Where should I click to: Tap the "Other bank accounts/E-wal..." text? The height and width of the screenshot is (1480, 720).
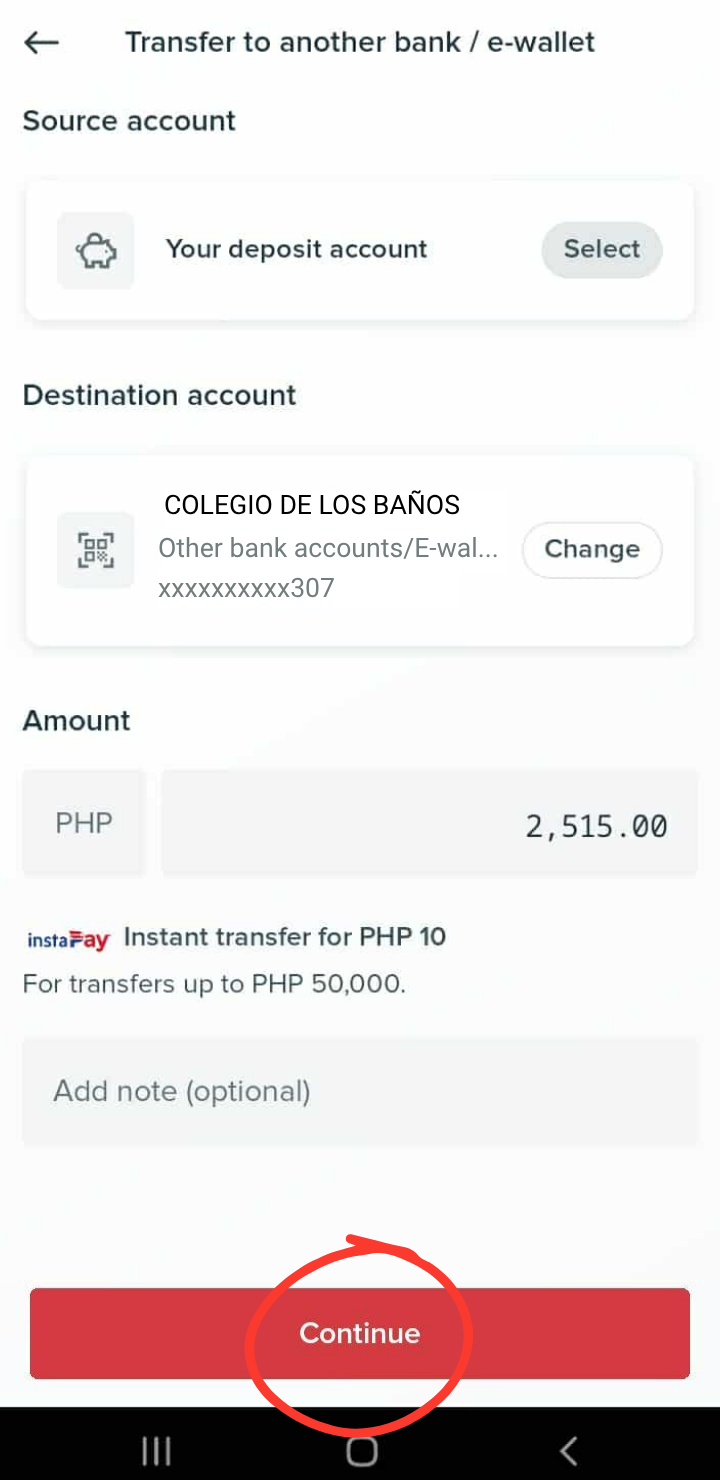point(328,548)
